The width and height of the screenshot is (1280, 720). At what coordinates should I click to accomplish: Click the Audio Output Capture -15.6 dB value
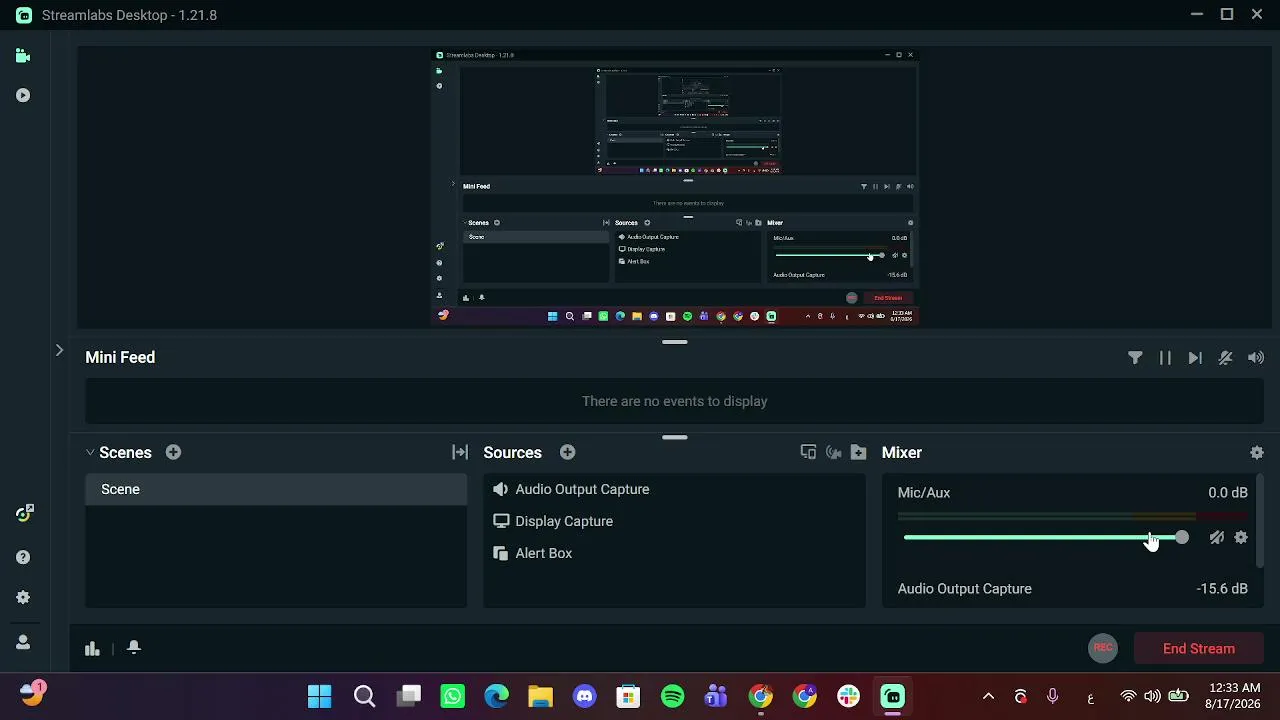(1222, 589)
